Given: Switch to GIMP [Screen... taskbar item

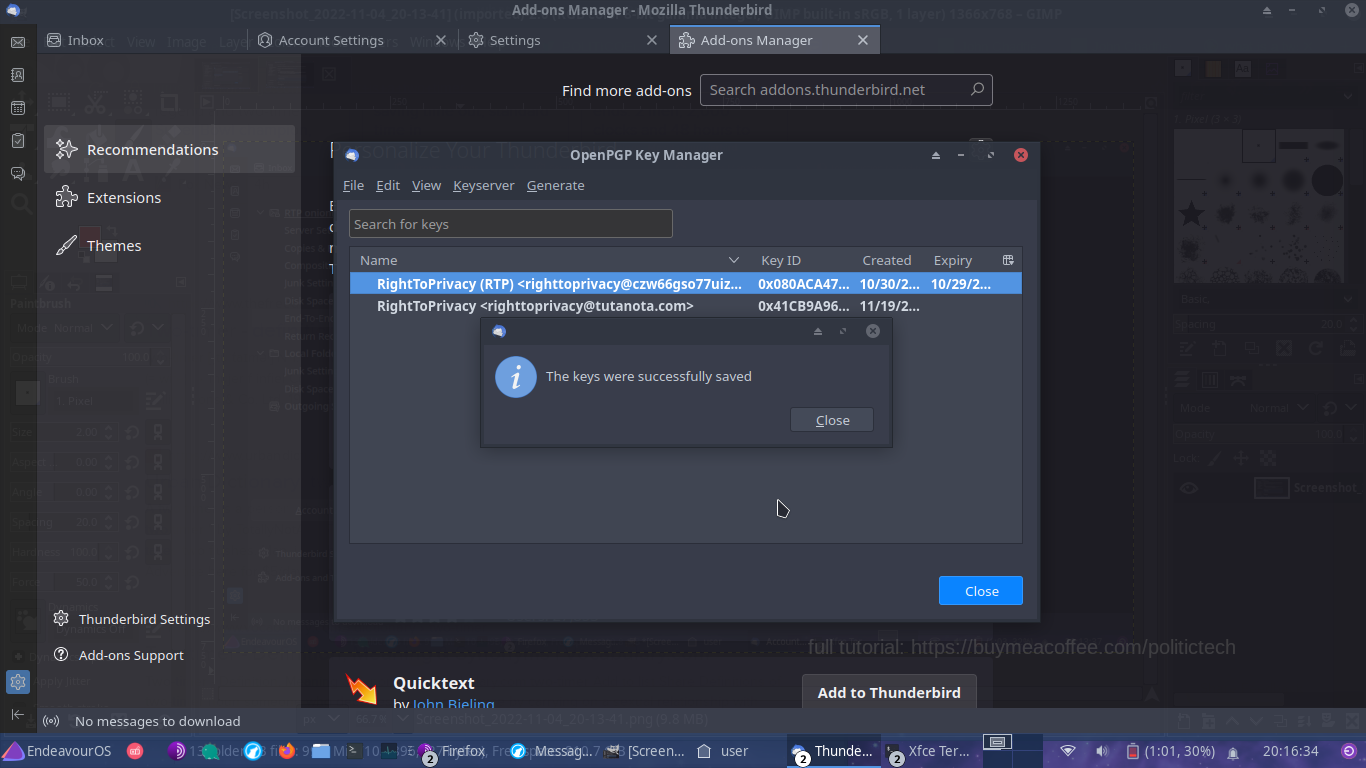Looking at the screenshot, I should pos(646,751).
